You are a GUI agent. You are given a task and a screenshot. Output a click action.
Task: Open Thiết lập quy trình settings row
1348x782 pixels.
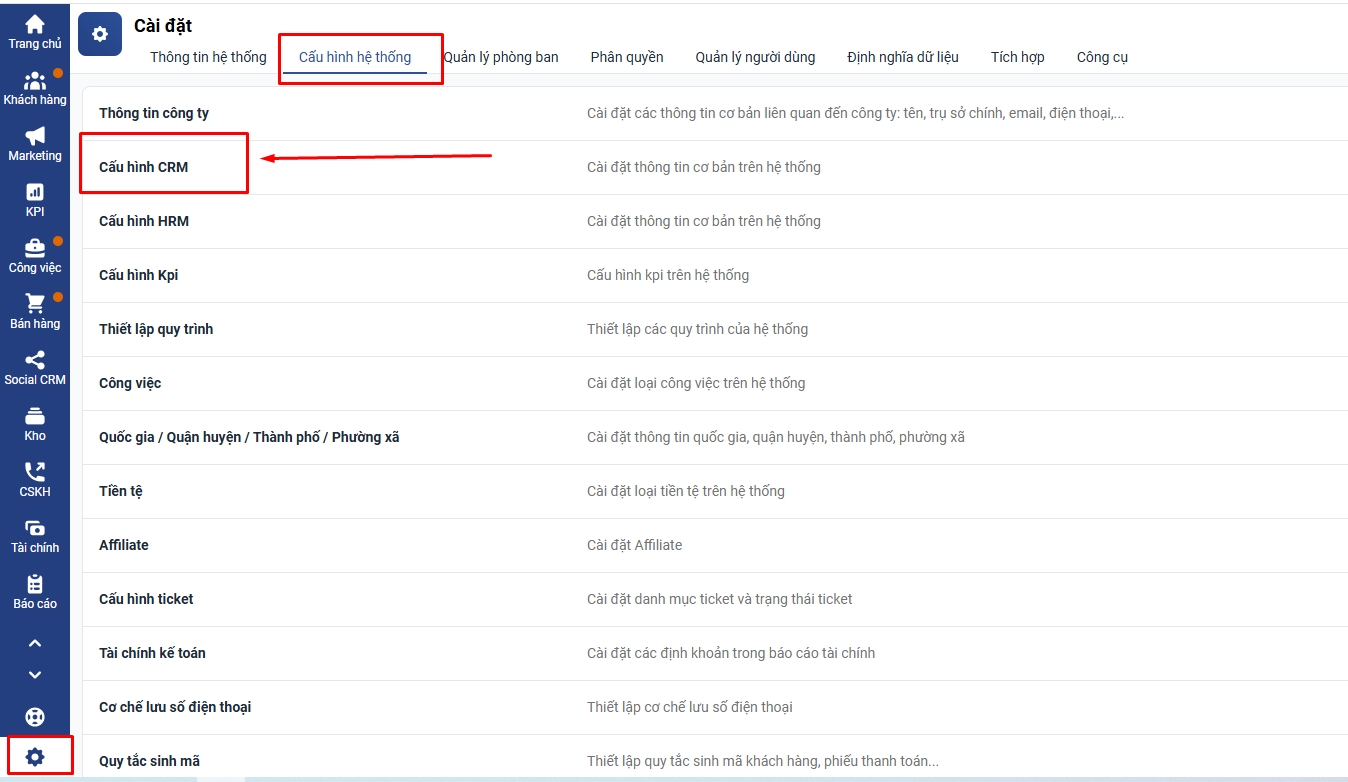coord(156,329)
